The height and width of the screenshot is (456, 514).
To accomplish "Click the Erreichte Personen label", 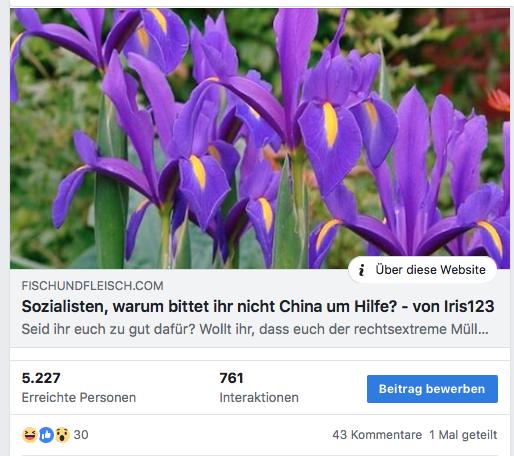I will tap(79, 397).
